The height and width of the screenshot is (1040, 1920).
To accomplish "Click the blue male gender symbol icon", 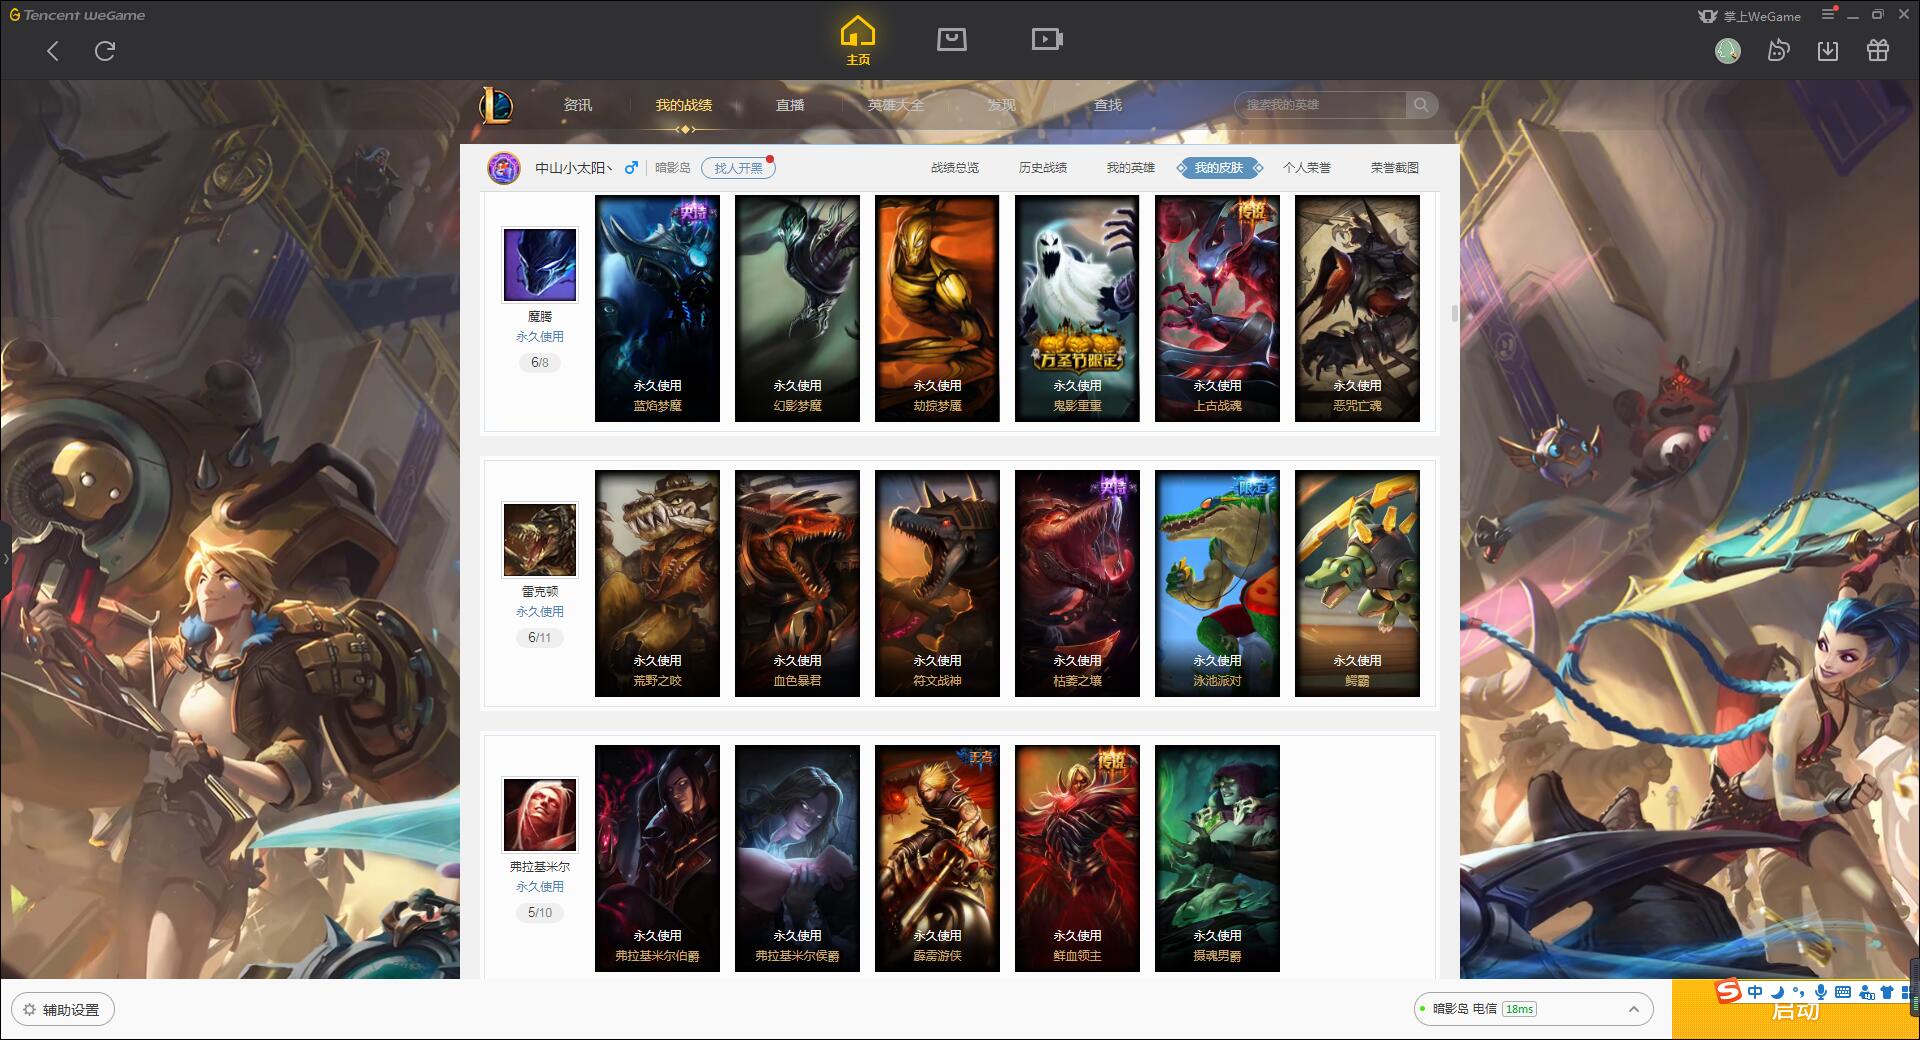I will click(x=631, y=168).
